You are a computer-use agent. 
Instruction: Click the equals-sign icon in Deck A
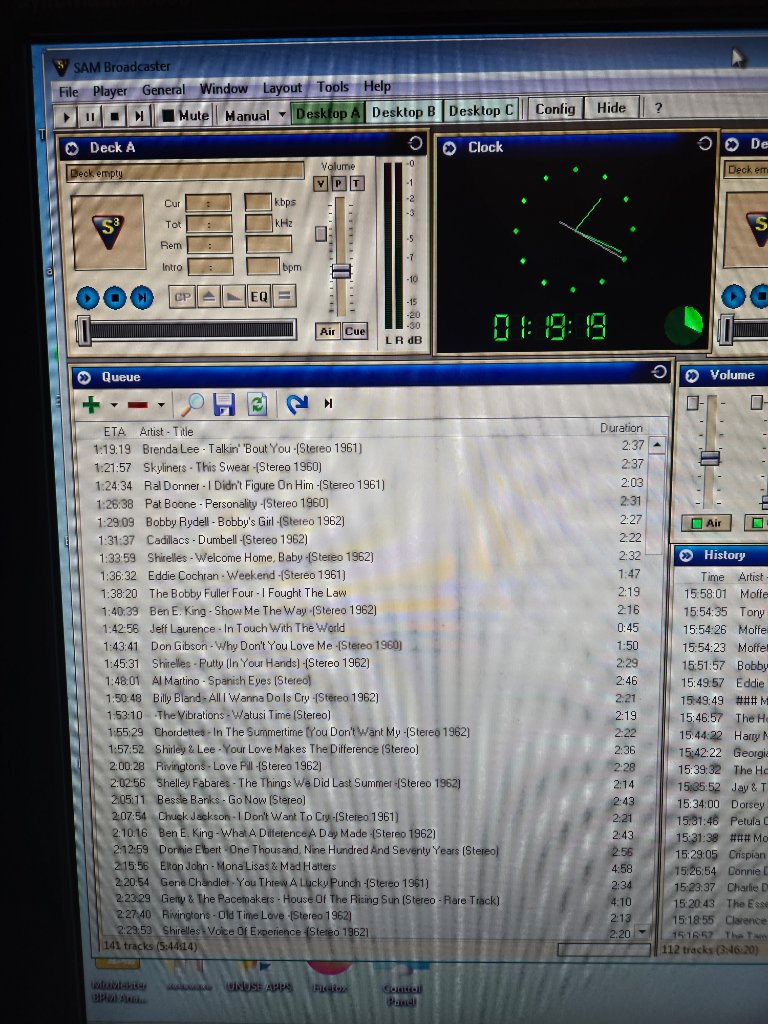point(284,296)
